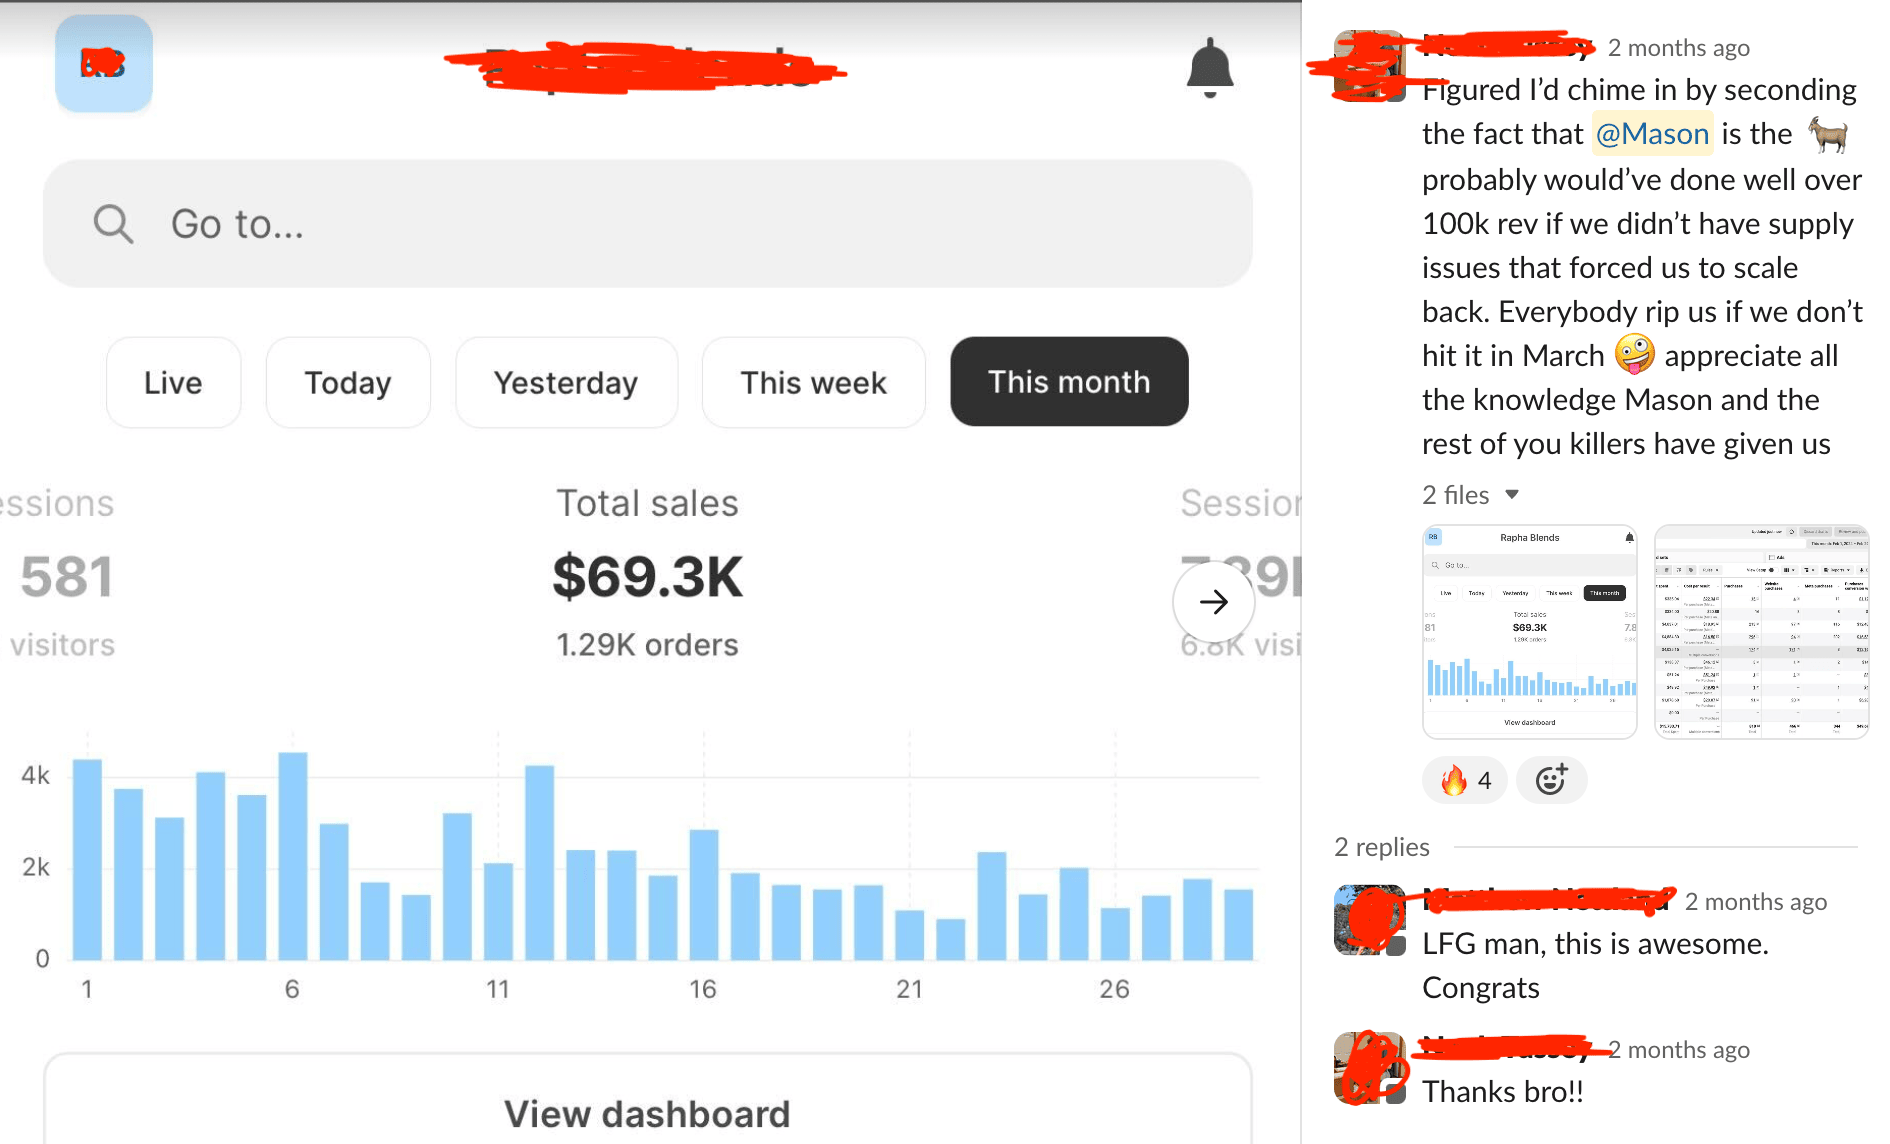Select the Yesterday time range
The height and width of the screenshot is (1144, 1890).
pyautogui.click(x=566, y=383)
